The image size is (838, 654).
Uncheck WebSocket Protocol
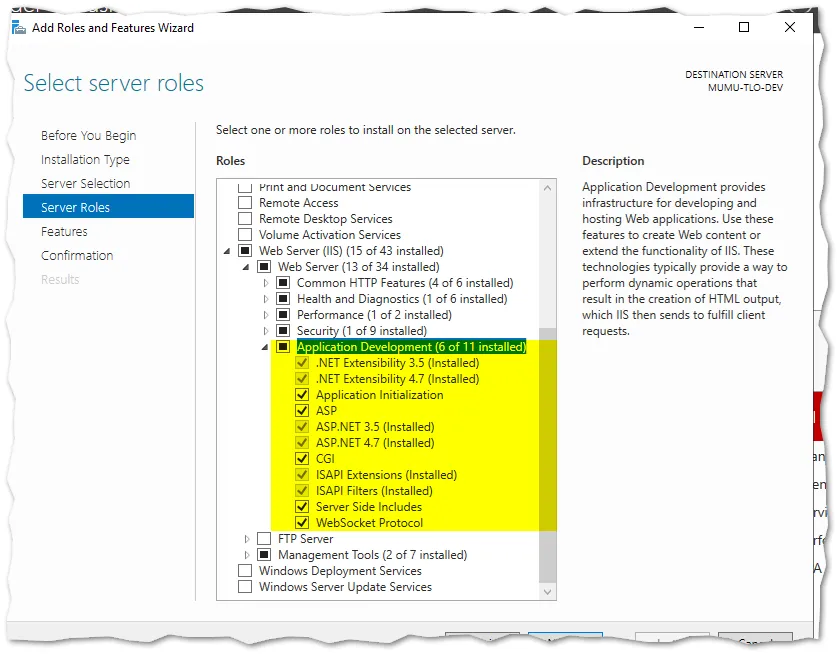[x=302, y=523]
